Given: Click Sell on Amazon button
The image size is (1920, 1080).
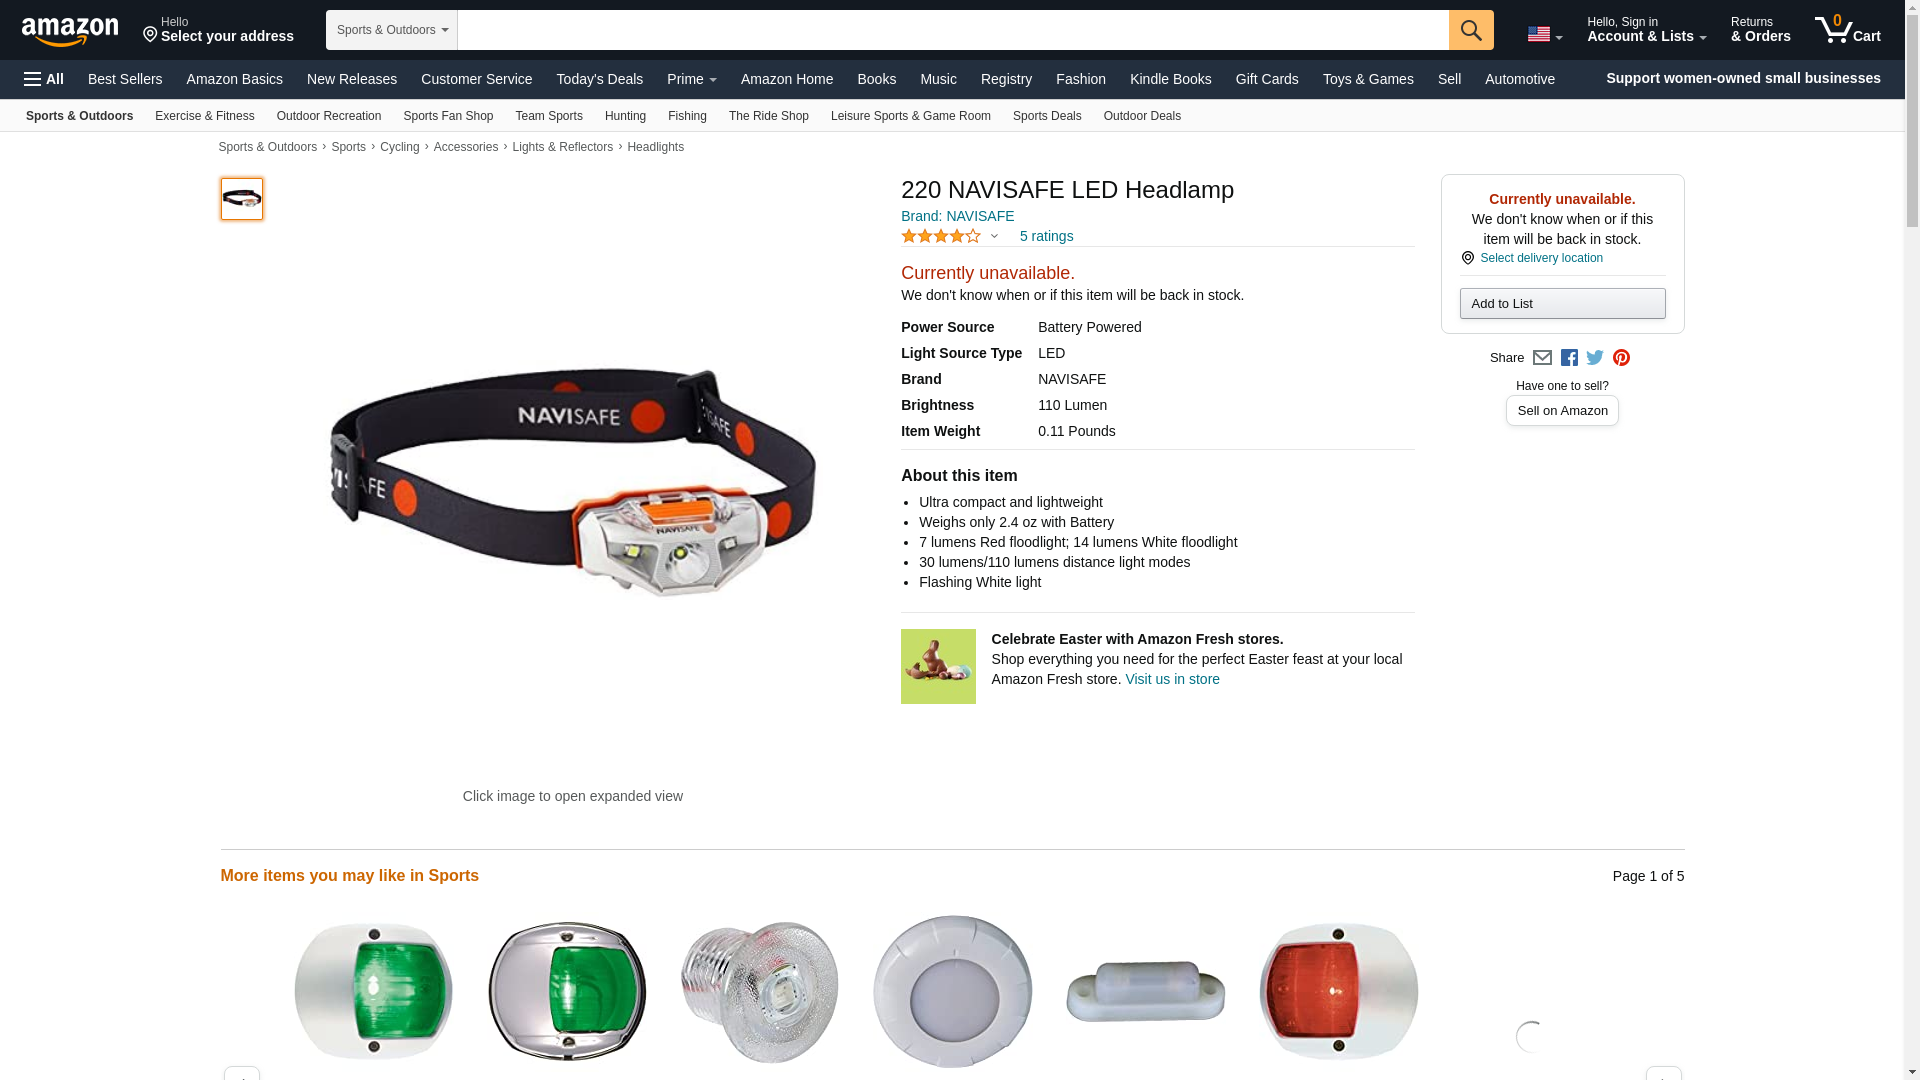Looking at the screenshot, I should [1562, 411].
